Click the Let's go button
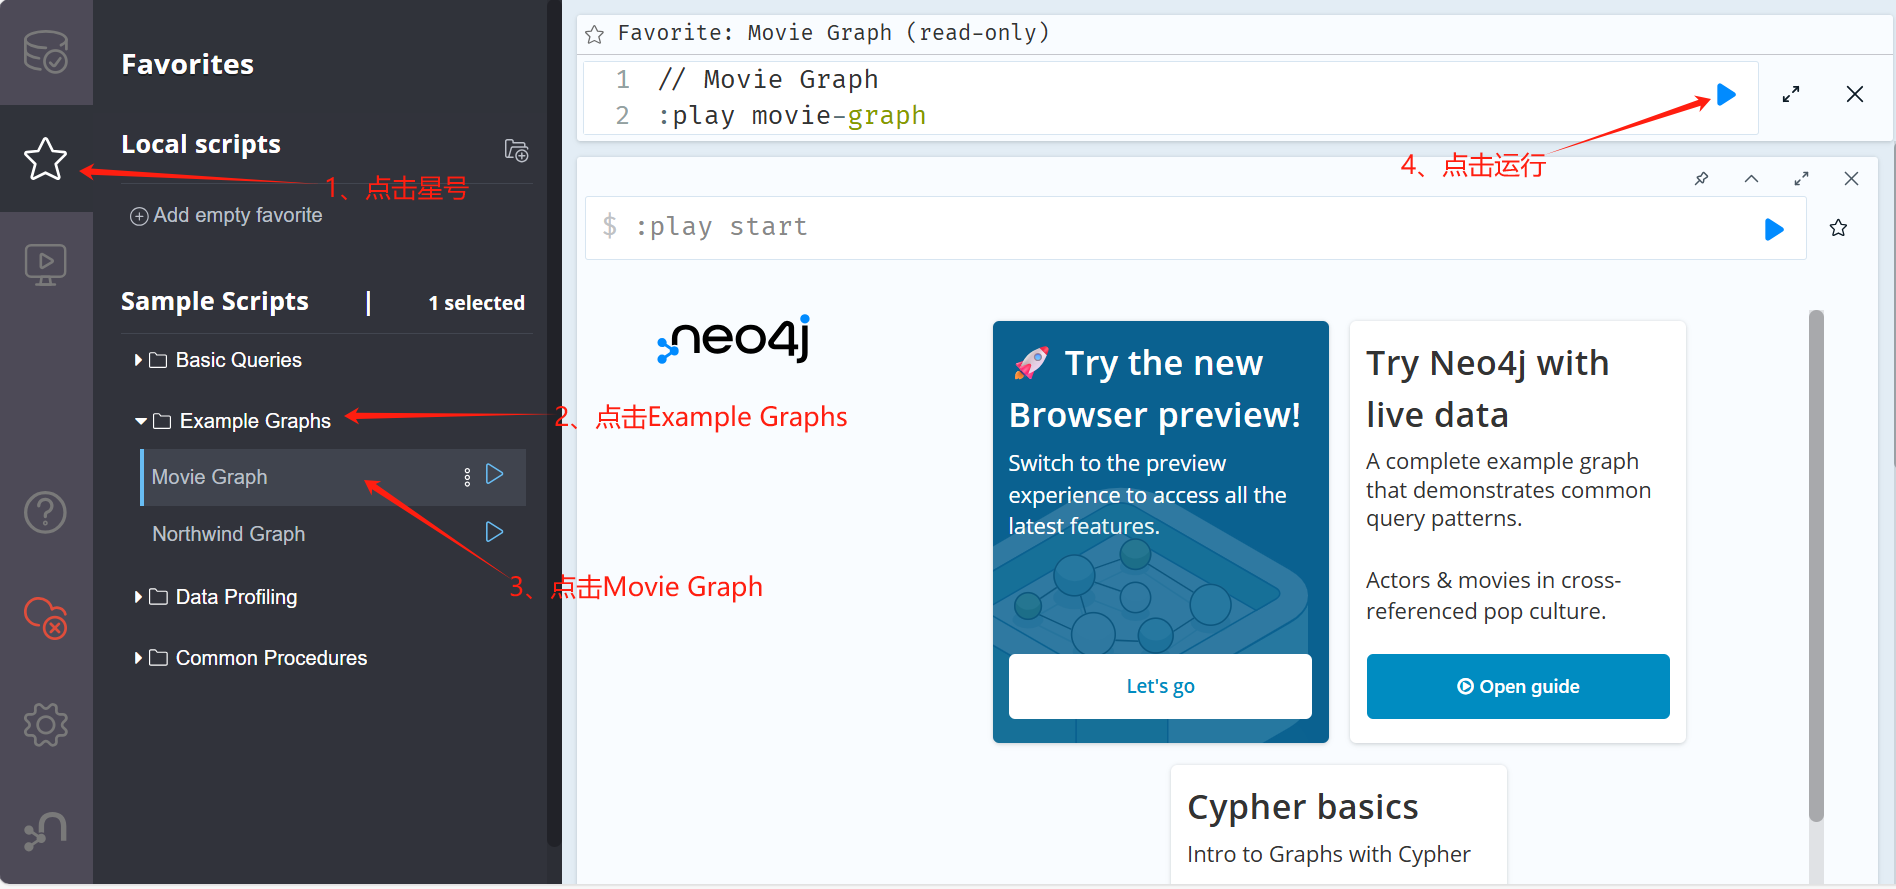This screenshot has width=1896, height=889. 1160,686
